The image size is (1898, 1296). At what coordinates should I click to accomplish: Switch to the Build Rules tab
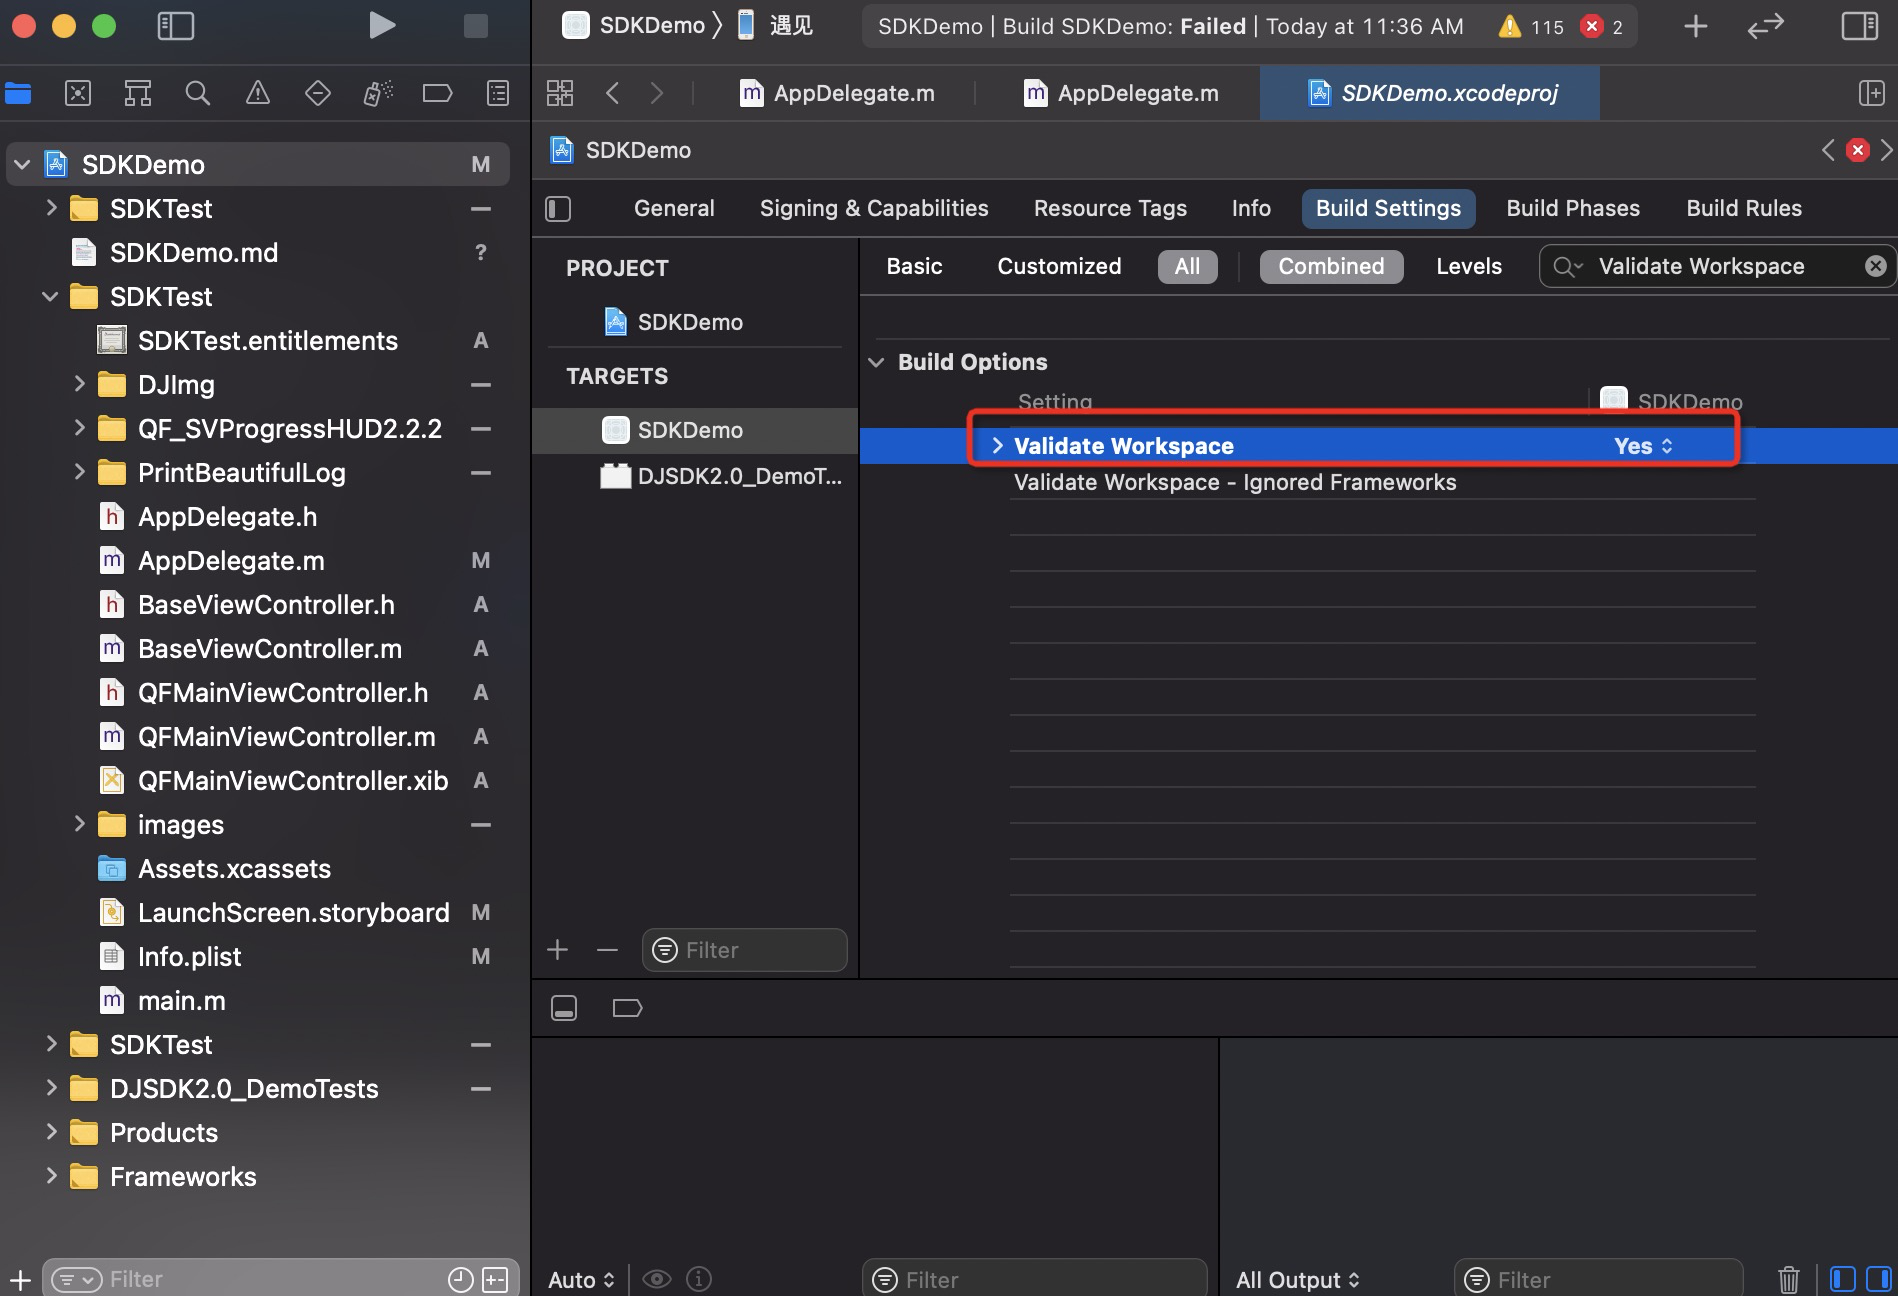pyautogui.click(x=1744, y=208)
